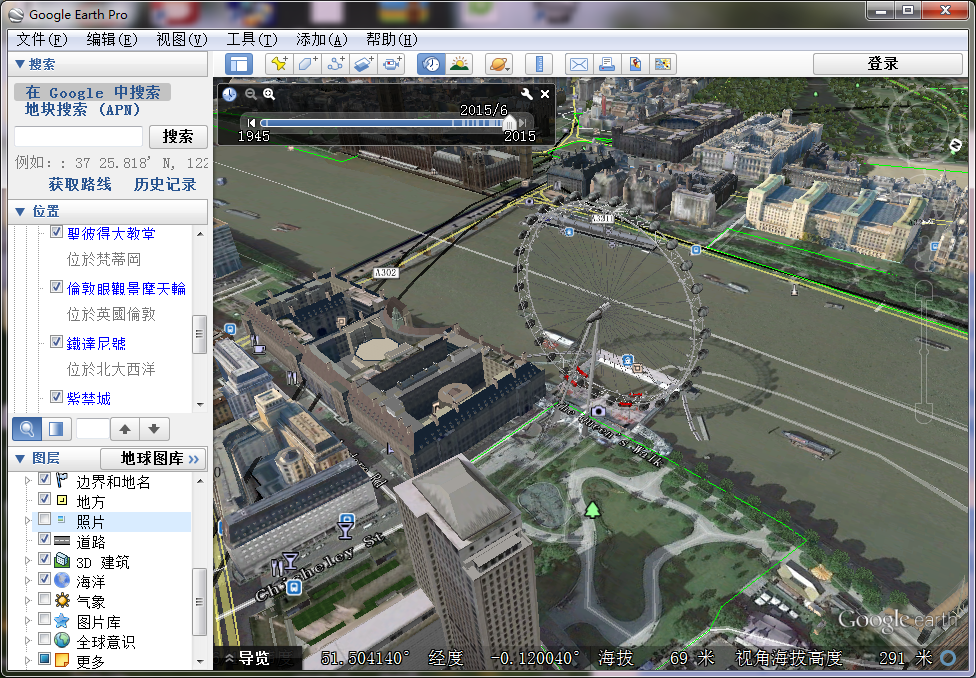Open the 文件(F) menu
976x678 pixels.
(42, 40)
